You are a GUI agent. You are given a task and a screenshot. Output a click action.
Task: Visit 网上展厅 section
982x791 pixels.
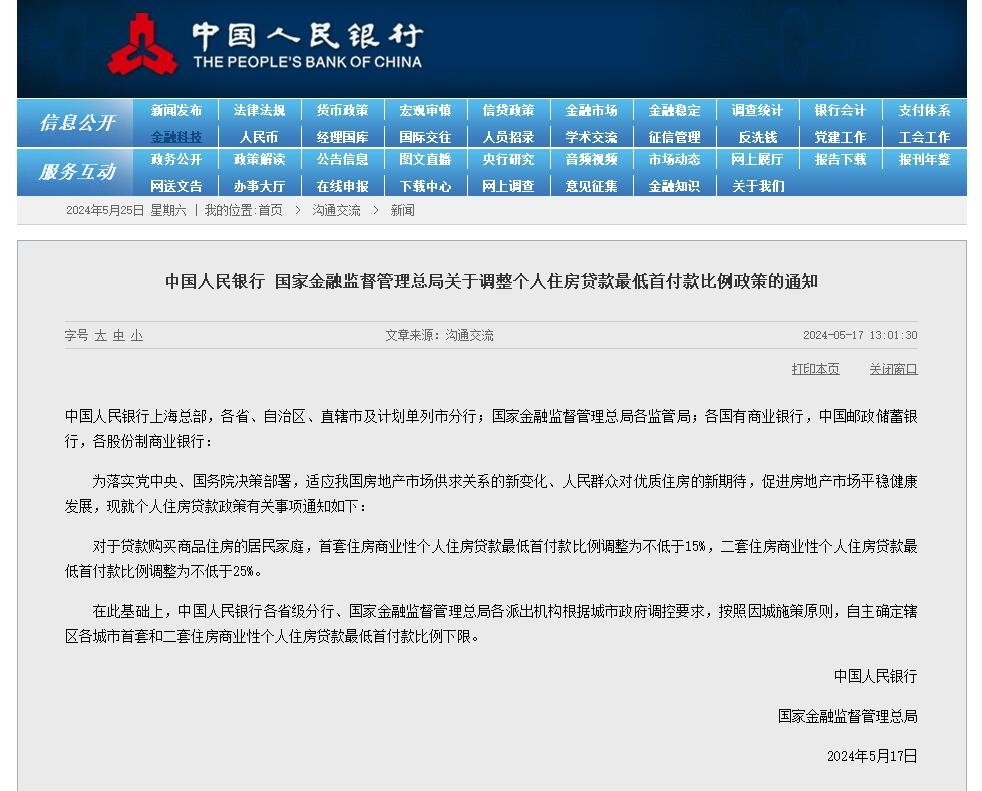pyautogui.click(x=757, y=159)
